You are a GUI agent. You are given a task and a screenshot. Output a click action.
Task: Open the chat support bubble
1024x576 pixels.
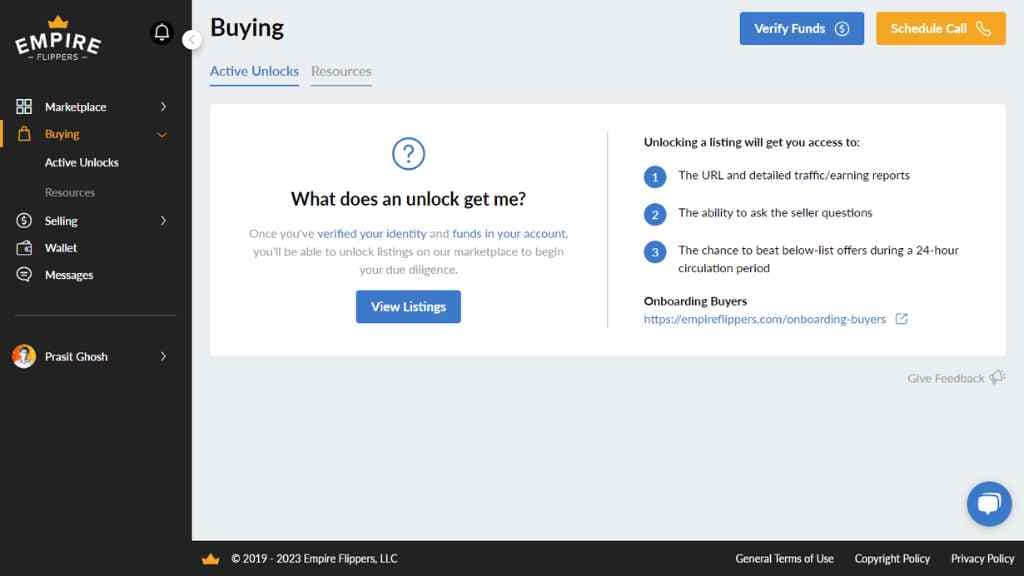(989, 504)
